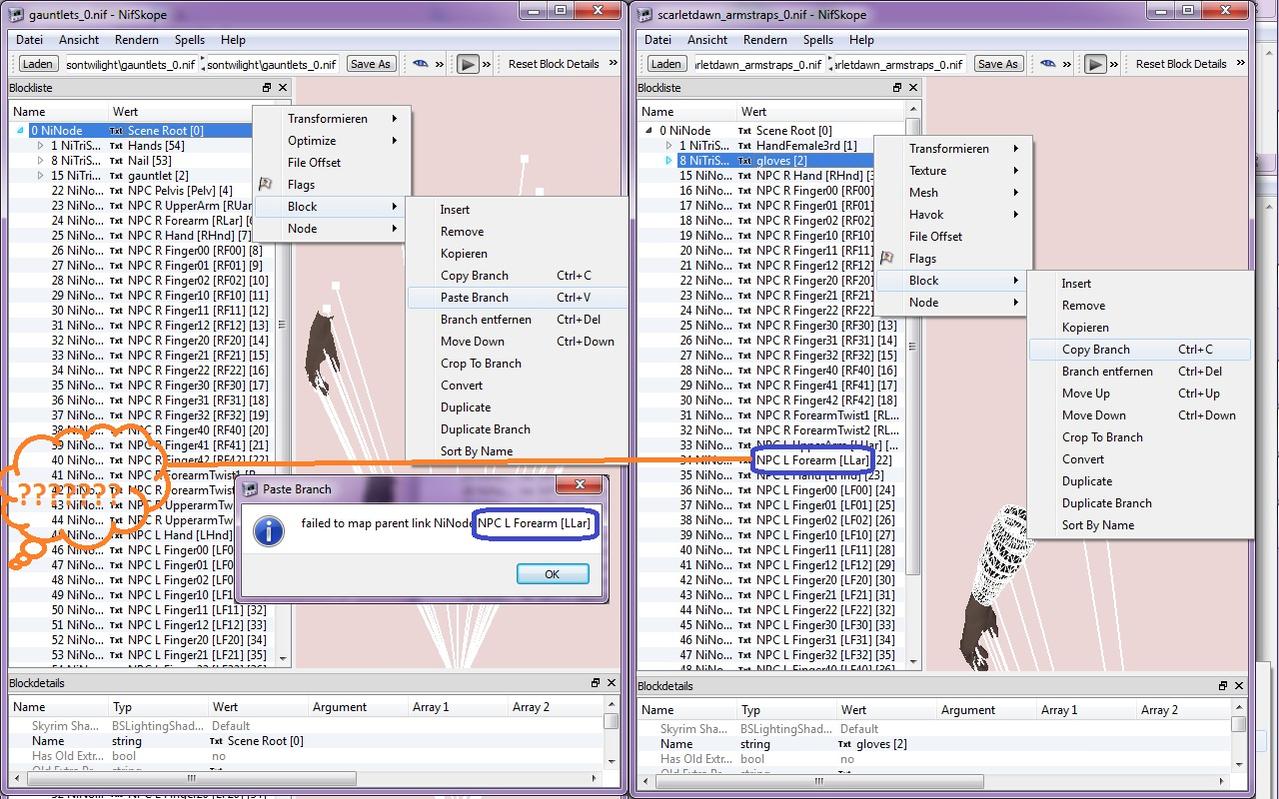Click the info icon in Paste Branch dialog
Image resolution: width=1279 pixels, height=799 pixels.
269,530
